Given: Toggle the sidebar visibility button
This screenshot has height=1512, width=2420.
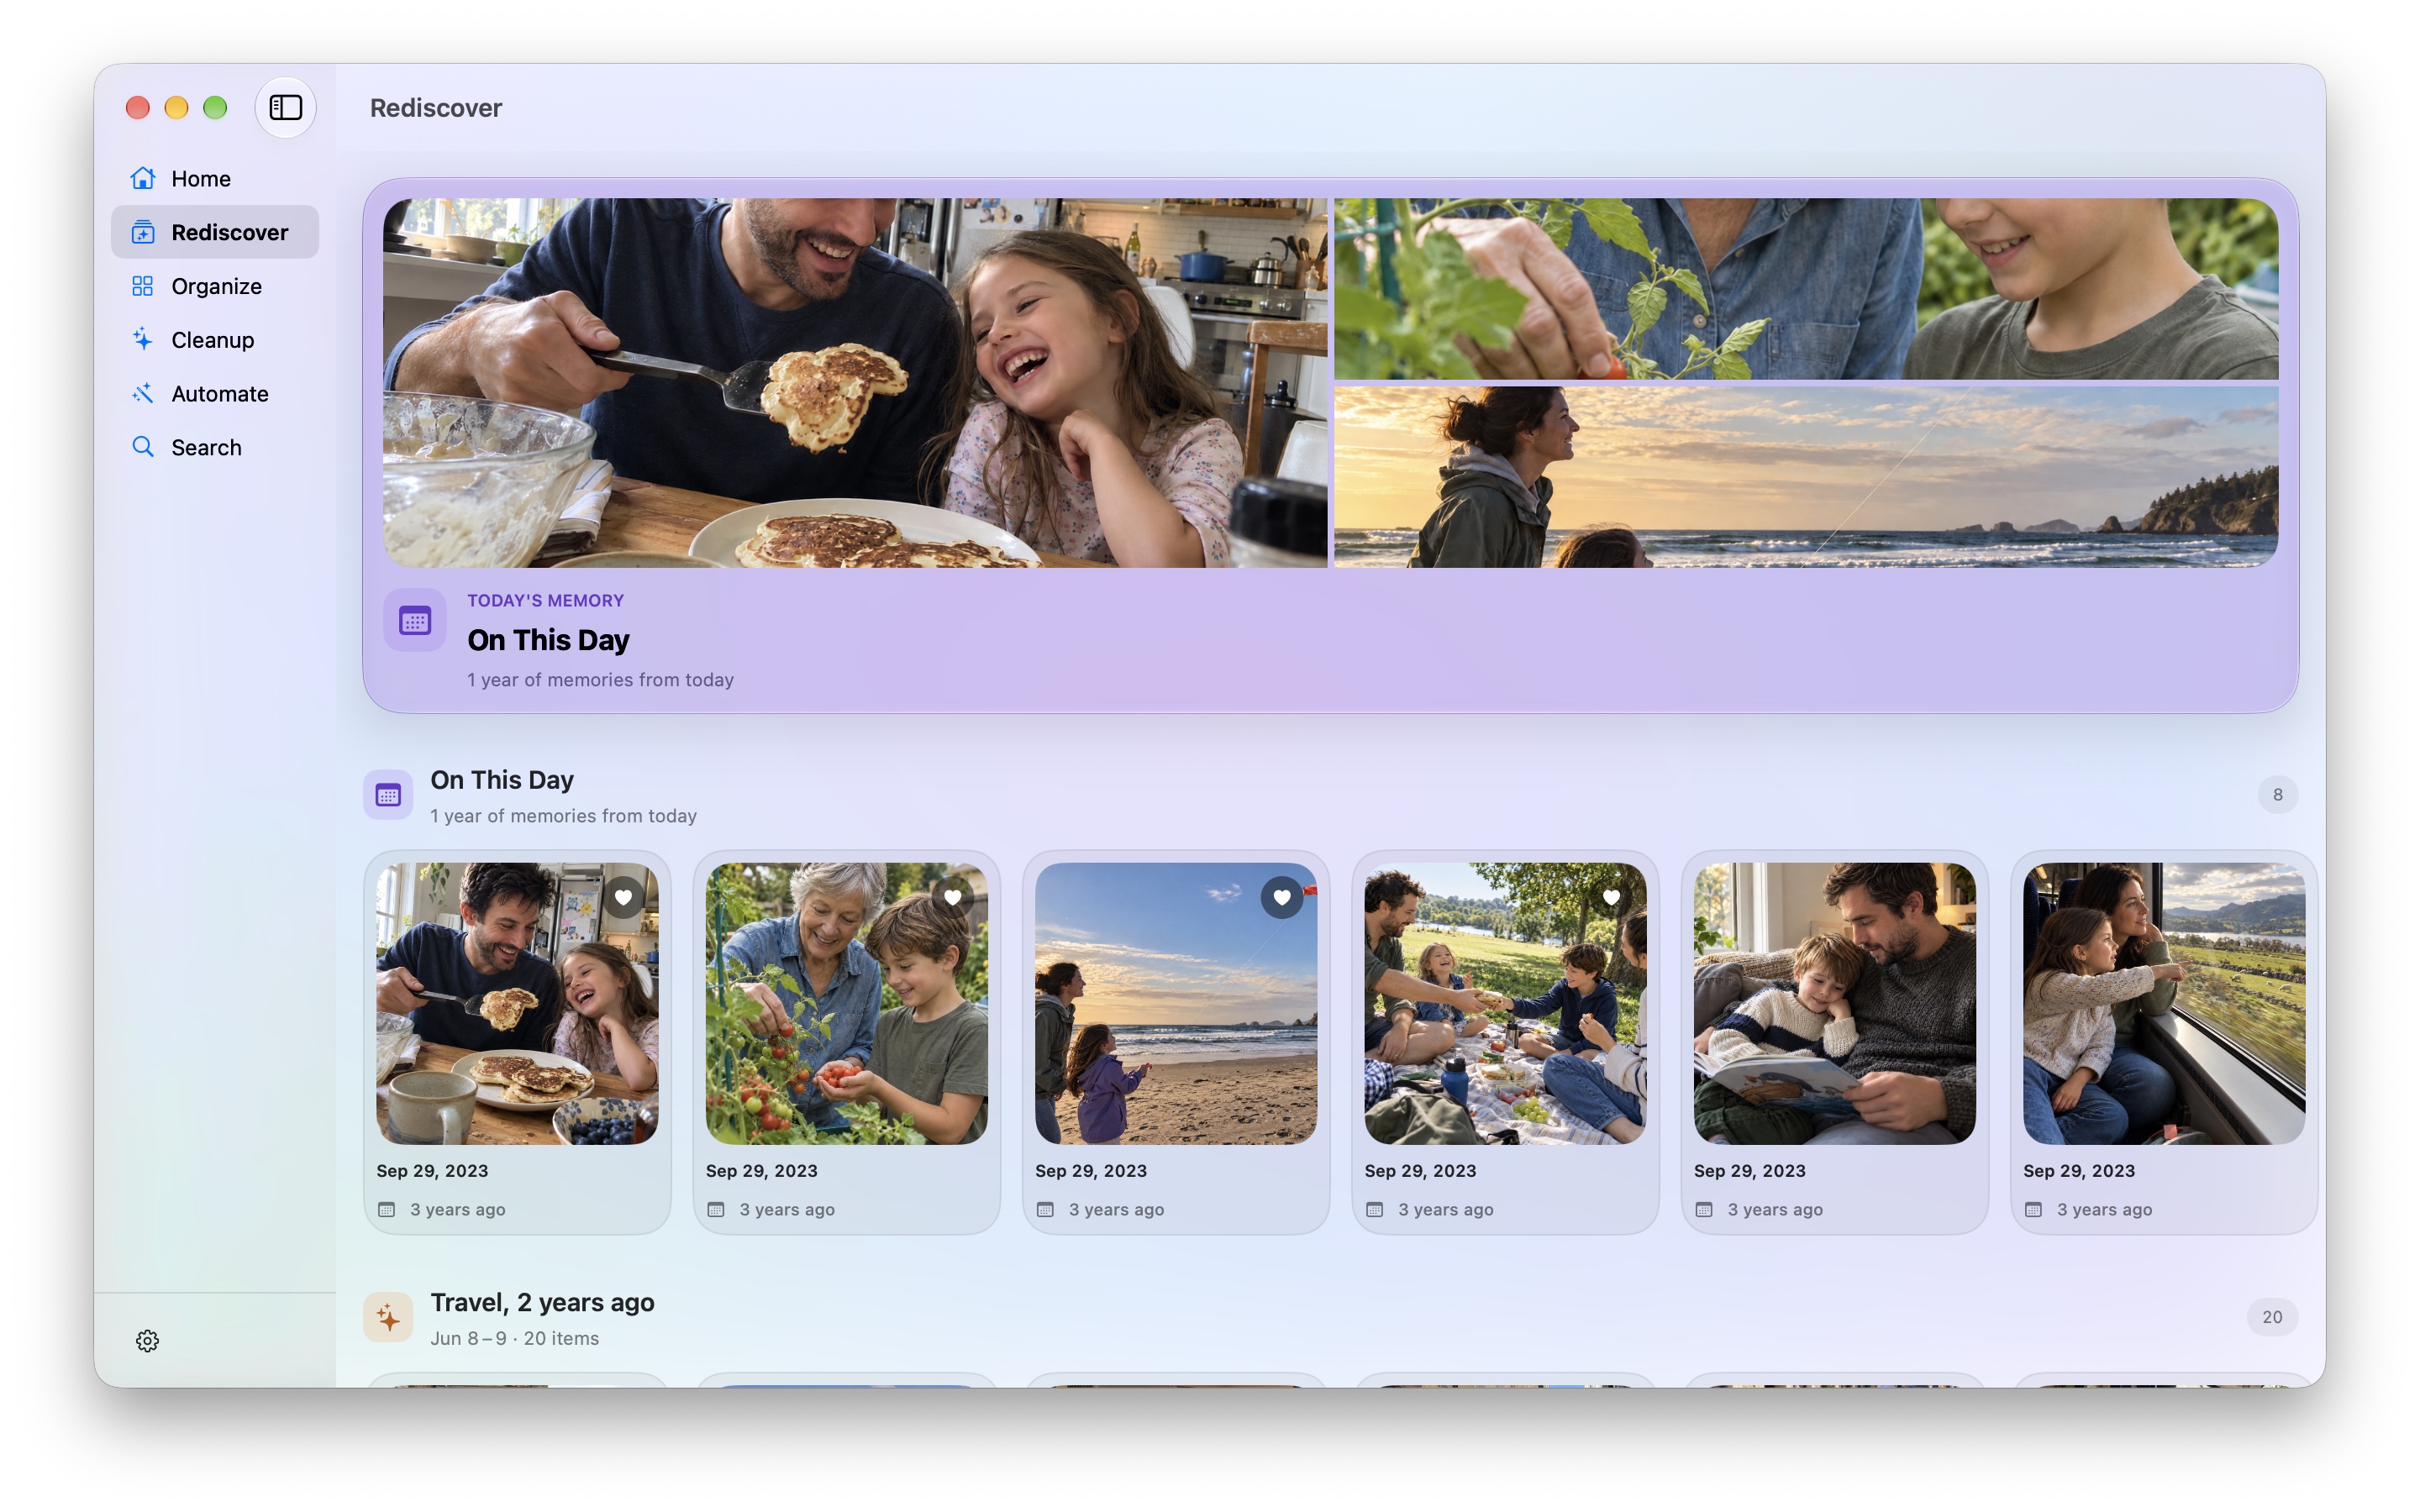Looking at the screenshot, I should click(285, 107).
